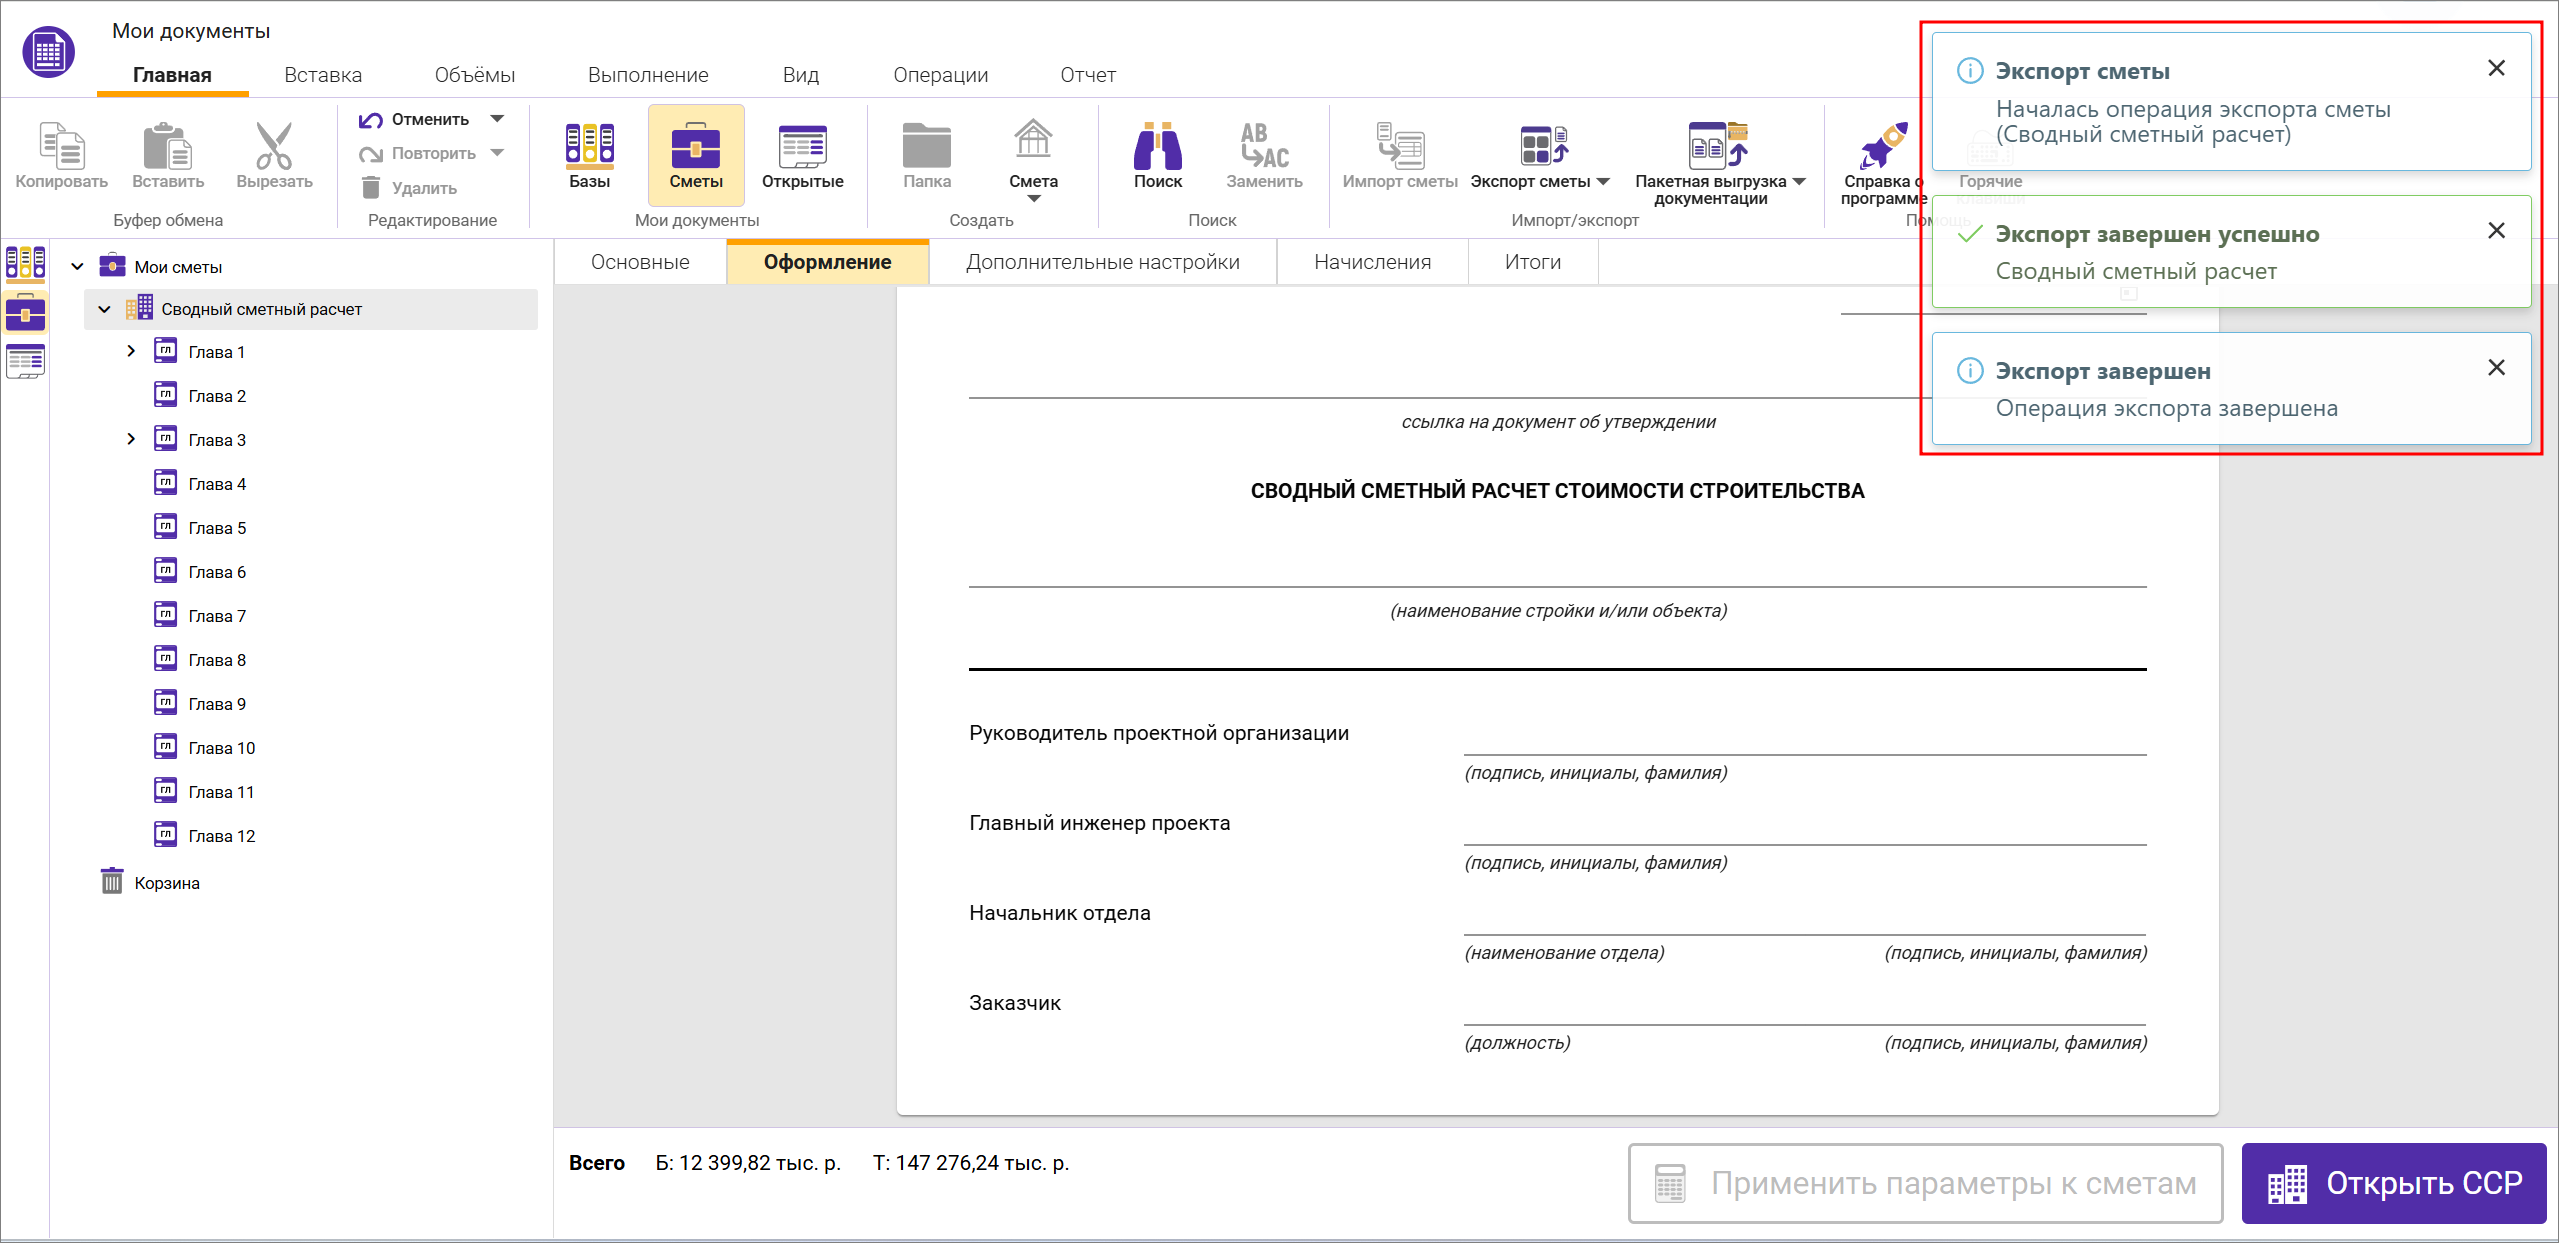The height and width of the screenshot is (1243, 2559).
Task: Collapse the Сводный сметный расчет node
Action: pos(104,309)
